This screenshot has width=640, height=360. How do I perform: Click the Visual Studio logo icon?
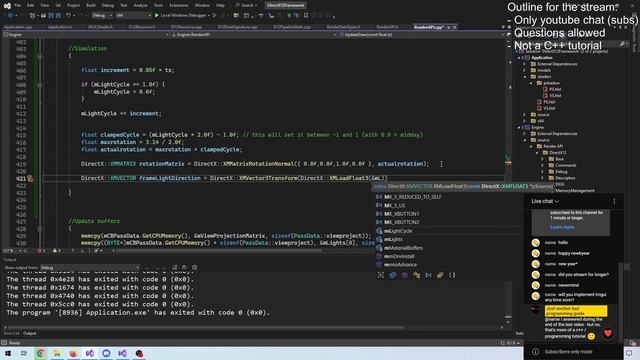tap(7, 6)
